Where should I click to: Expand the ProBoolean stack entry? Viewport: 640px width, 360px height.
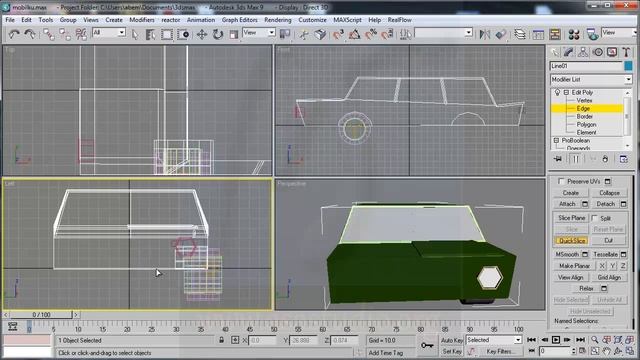(x=556, y=140)
